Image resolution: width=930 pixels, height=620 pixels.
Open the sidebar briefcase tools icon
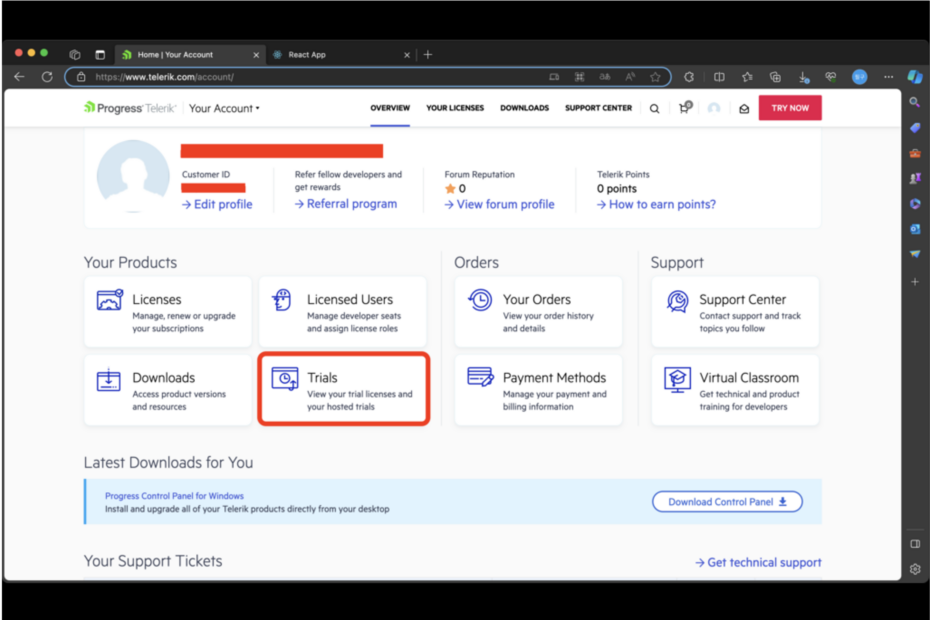click(x=915, y=153)
